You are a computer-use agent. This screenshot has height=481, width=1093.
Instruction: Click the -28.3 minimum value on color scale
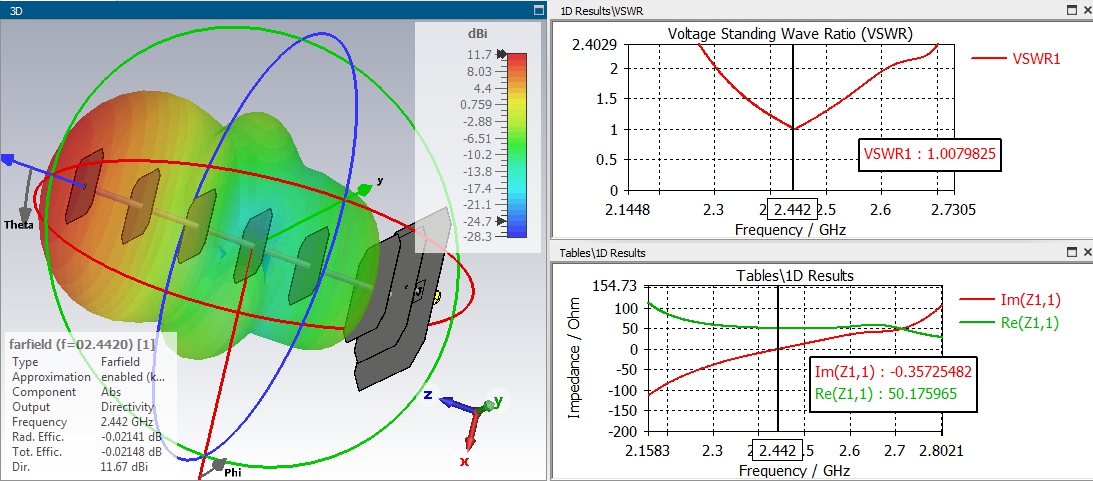click(477, 237)
